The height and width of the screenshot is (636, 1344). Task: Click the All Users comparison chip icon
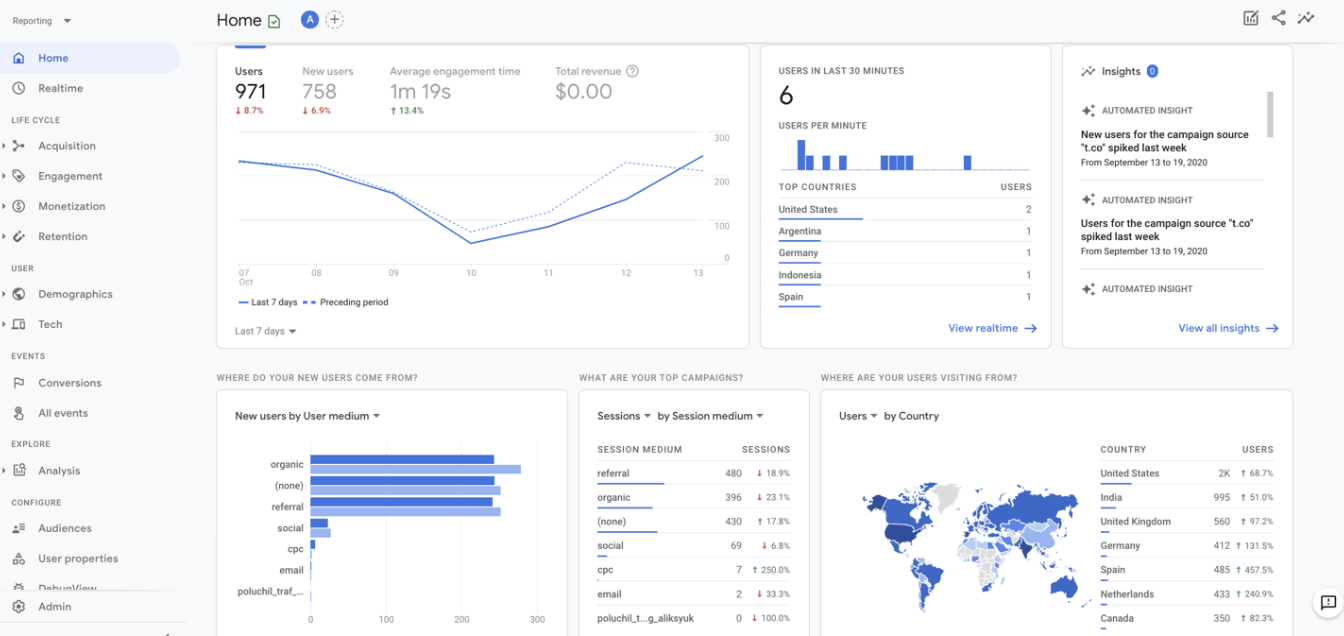coord(309,19)
